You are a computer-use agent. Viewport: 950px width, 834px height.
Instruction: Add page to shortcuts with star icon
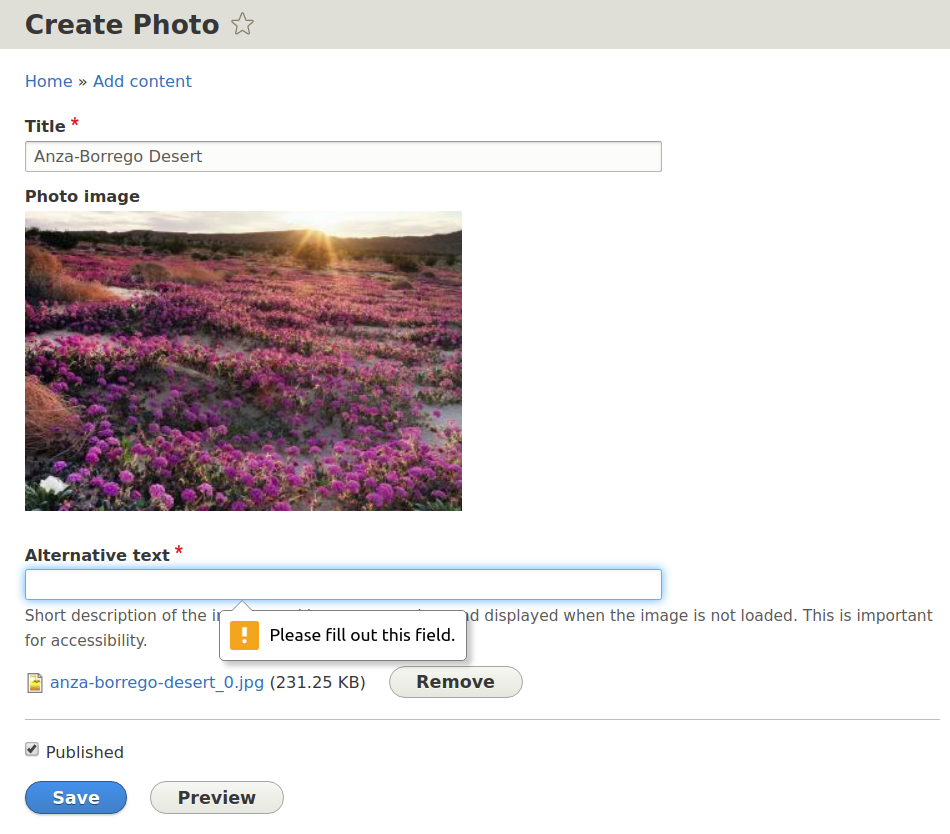[x=242, y=24]
